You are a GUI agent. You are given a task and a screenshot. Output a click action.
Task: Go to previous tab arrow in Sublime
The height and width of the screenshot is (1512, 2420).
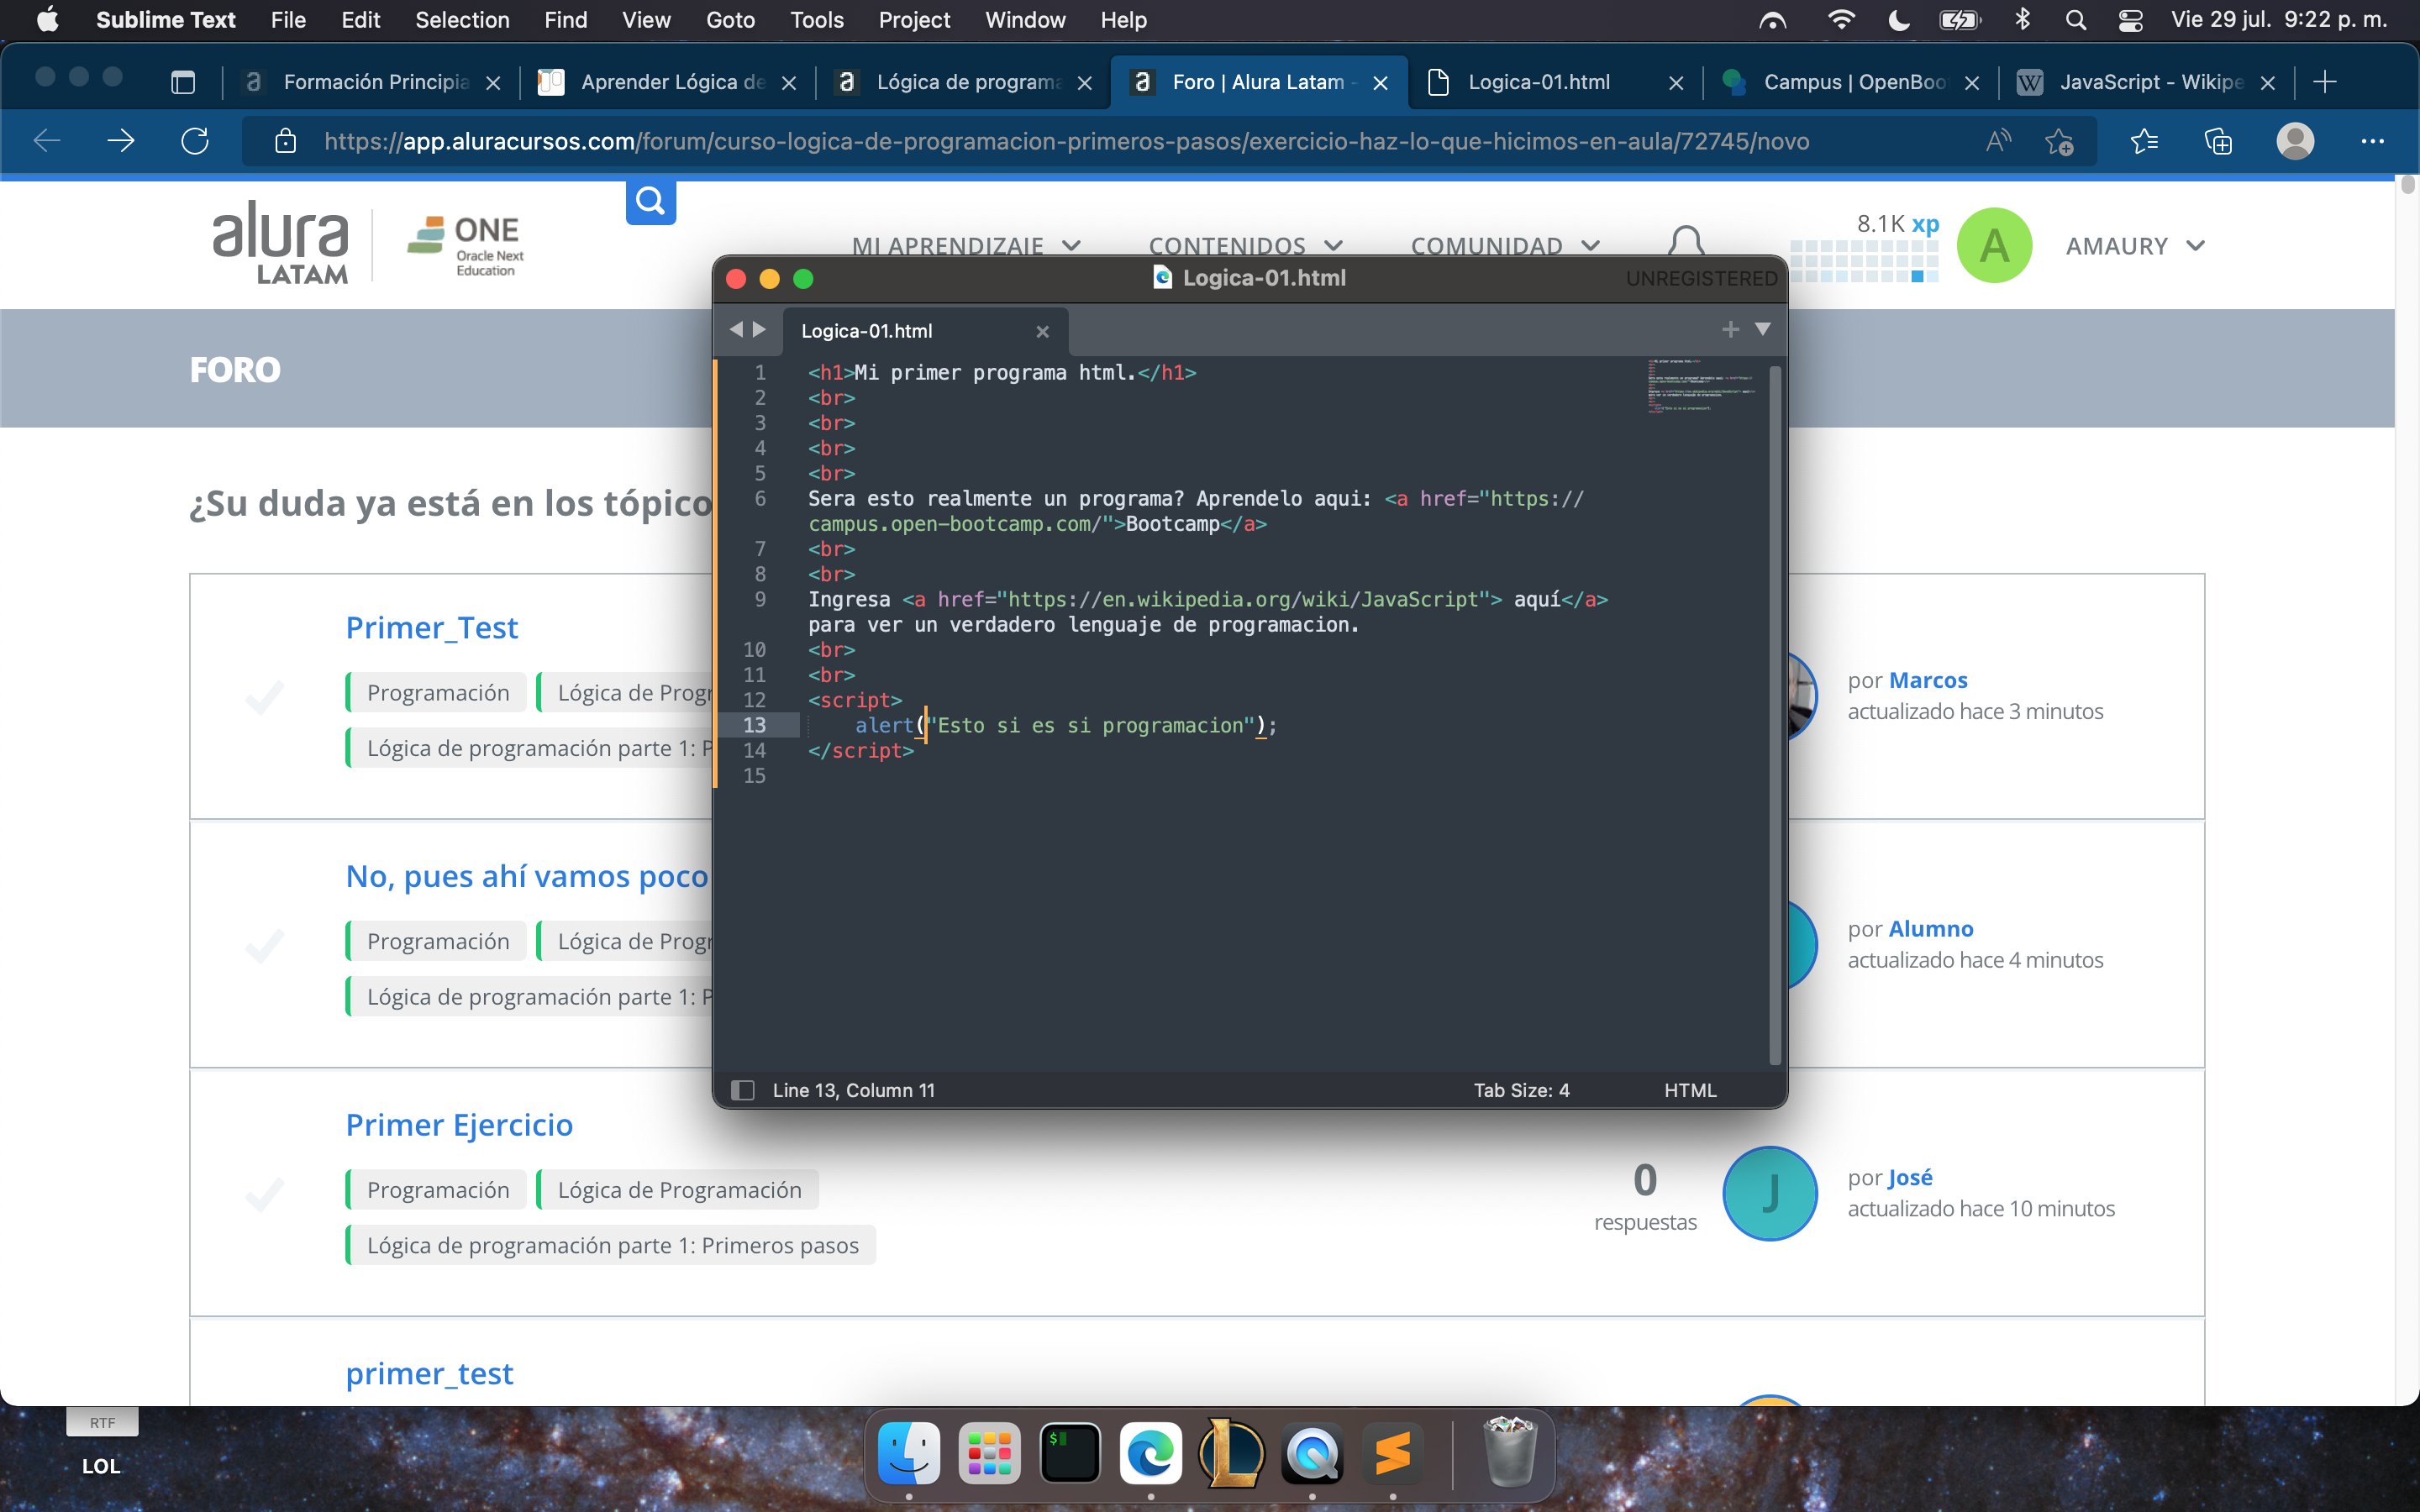point(736,329)
